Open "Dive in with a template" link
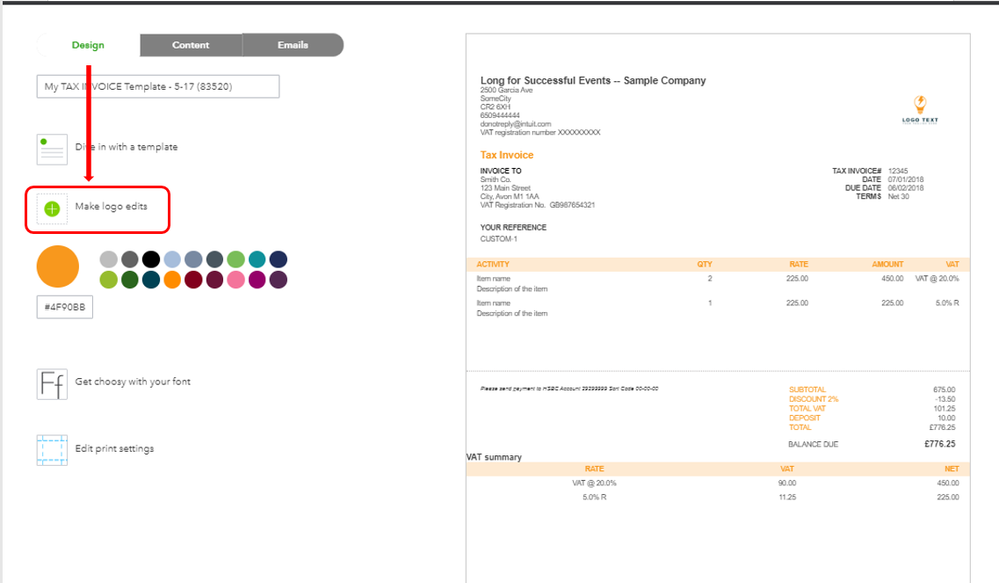The image size is (999, 583). 127,147
